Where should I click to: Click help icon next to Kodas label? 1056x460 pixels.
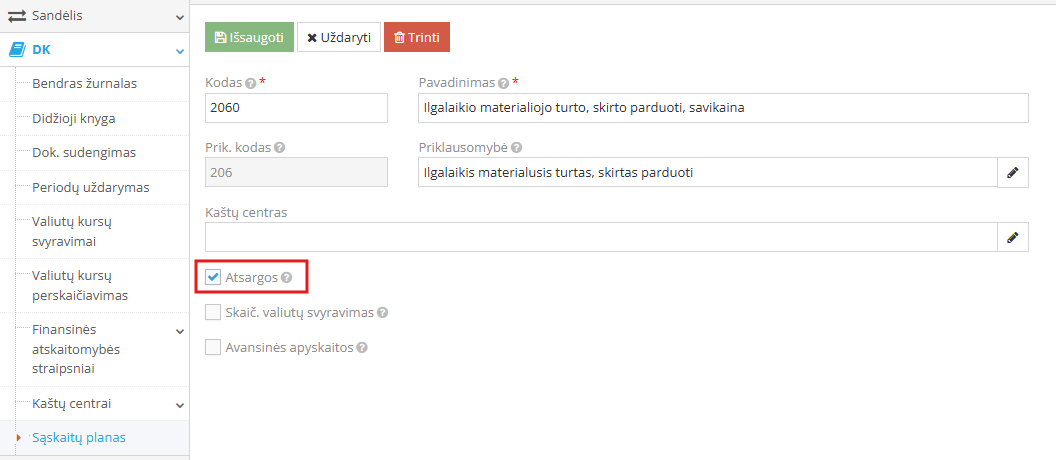[251, 84]
